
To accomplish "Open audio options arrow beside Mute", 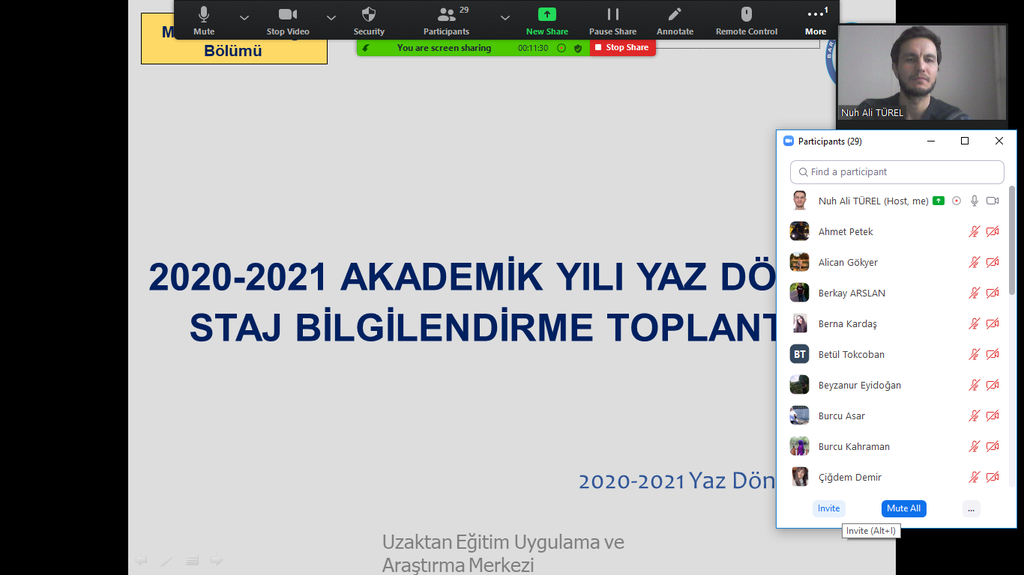I will (244, 18).
